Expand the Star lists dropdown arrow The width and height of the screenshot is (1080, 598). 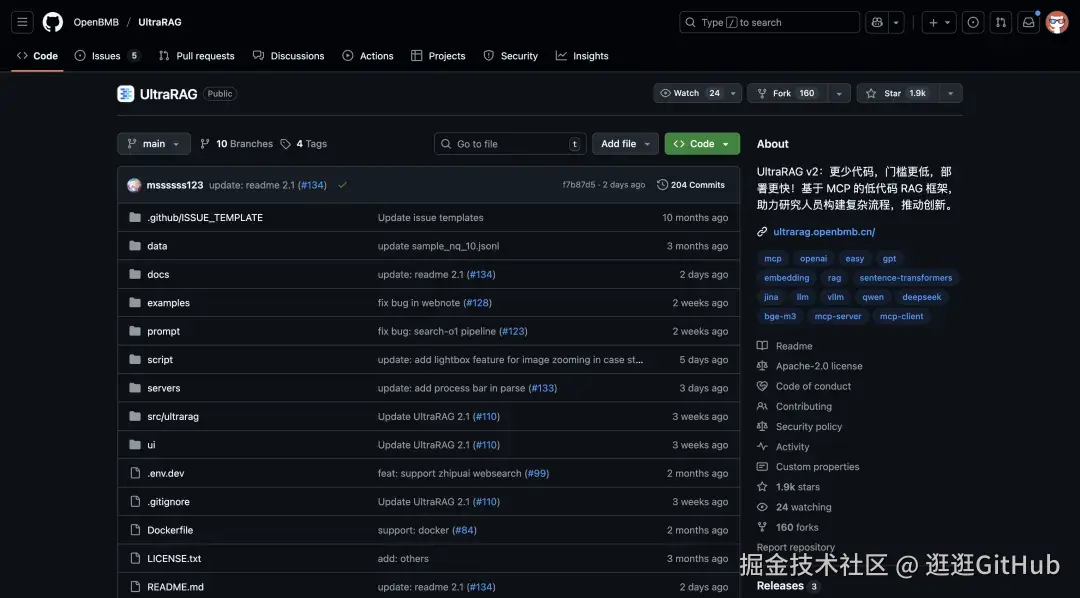tap(951, 93)
